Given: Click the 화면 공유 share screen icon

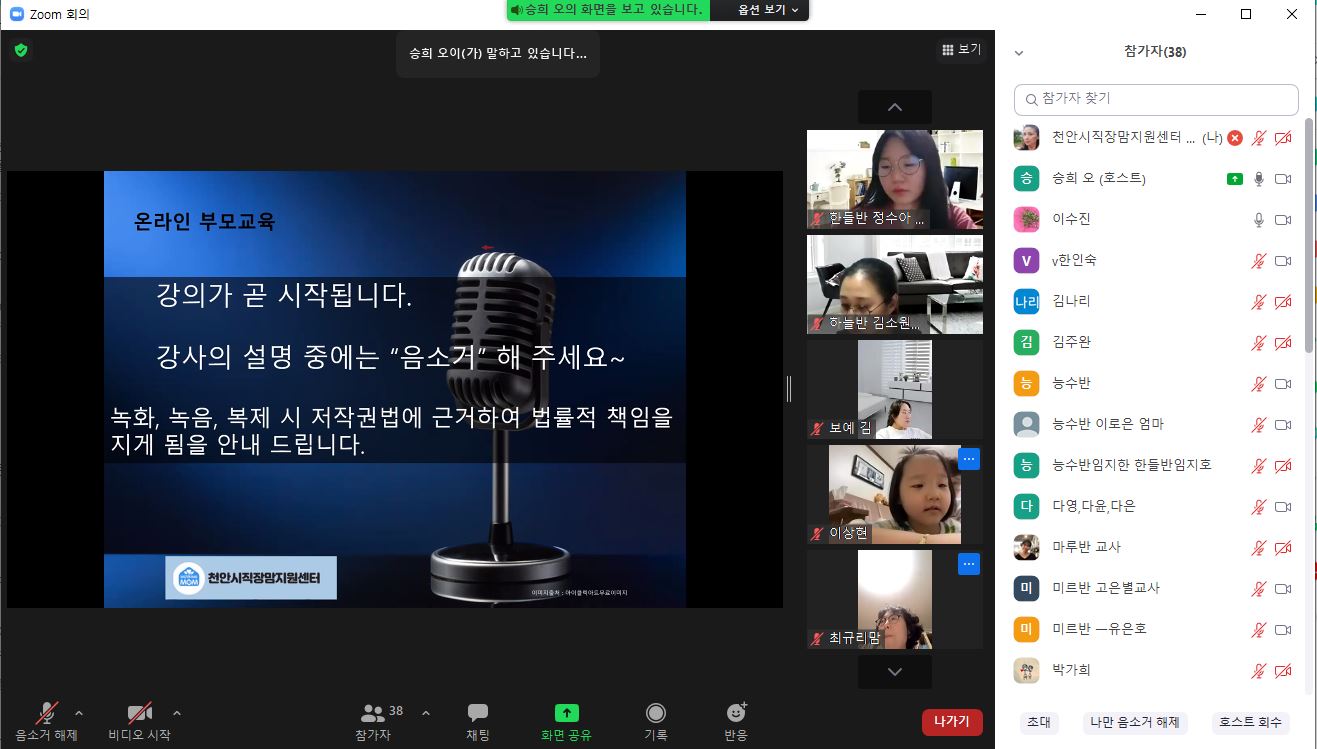Looking at the screenshot, I should pyautogui.click(x=566, y=713).
